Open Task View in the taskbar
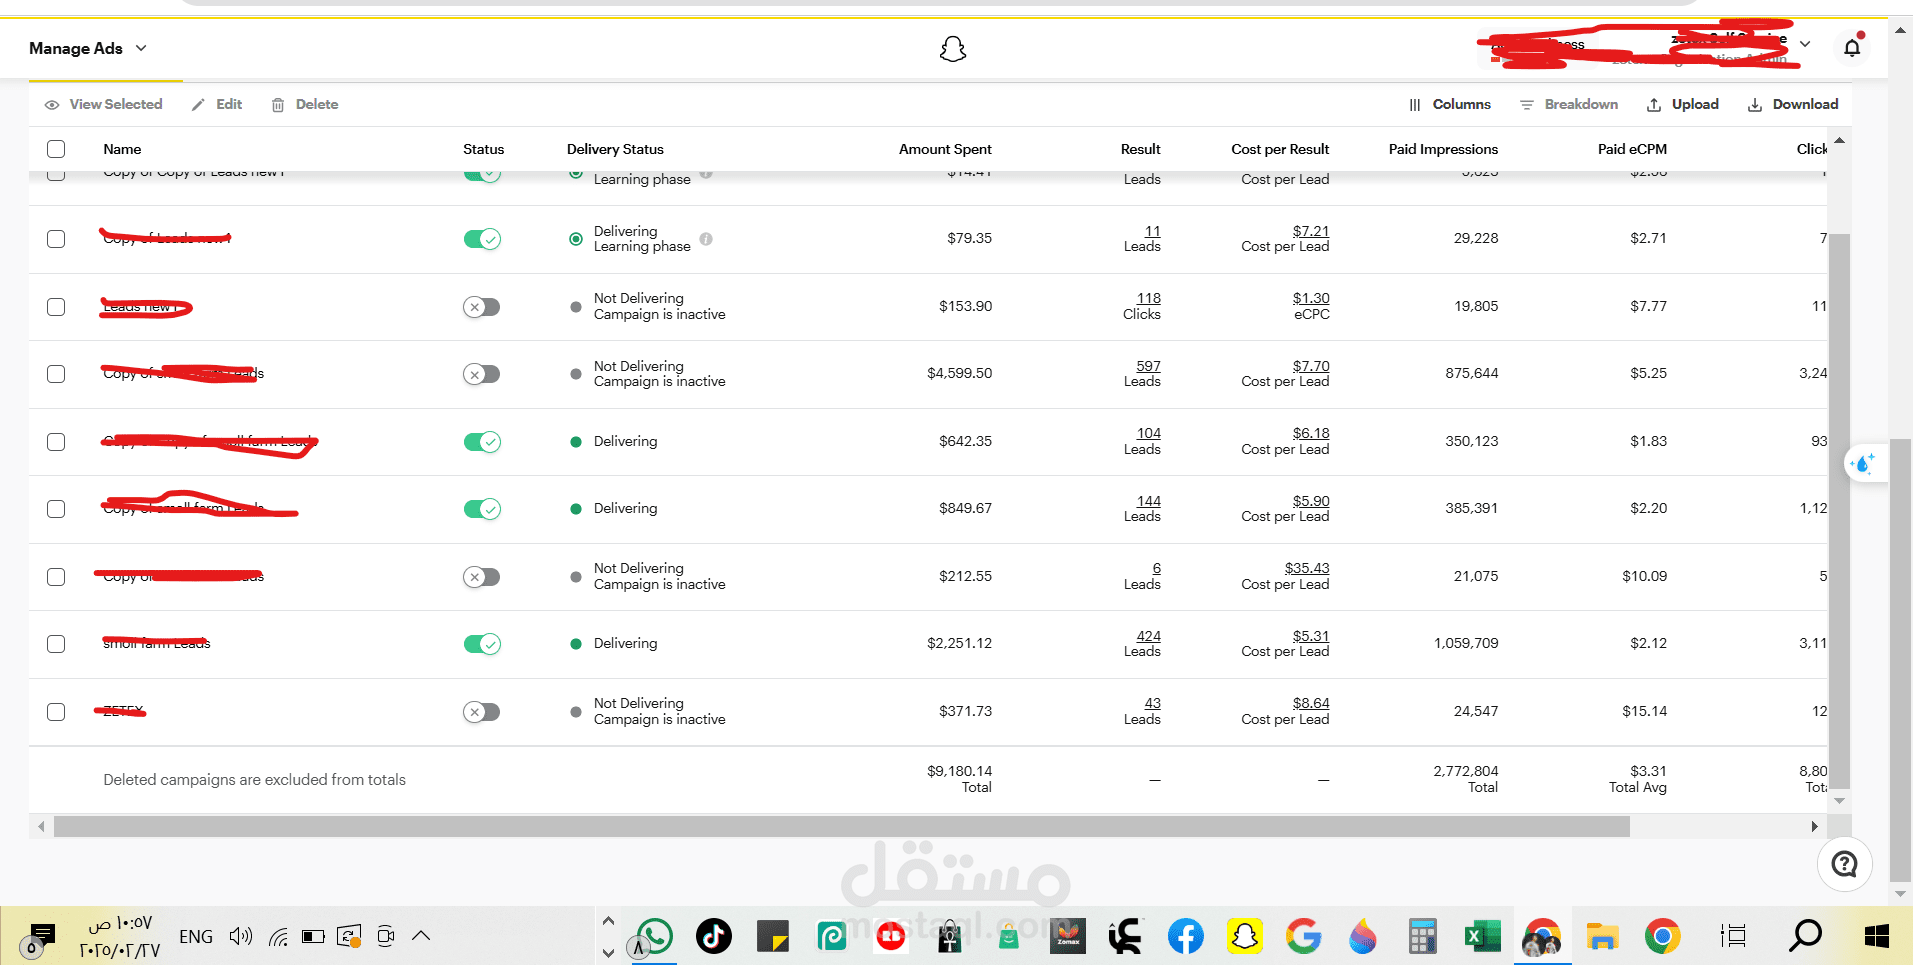 [1733, 937]
